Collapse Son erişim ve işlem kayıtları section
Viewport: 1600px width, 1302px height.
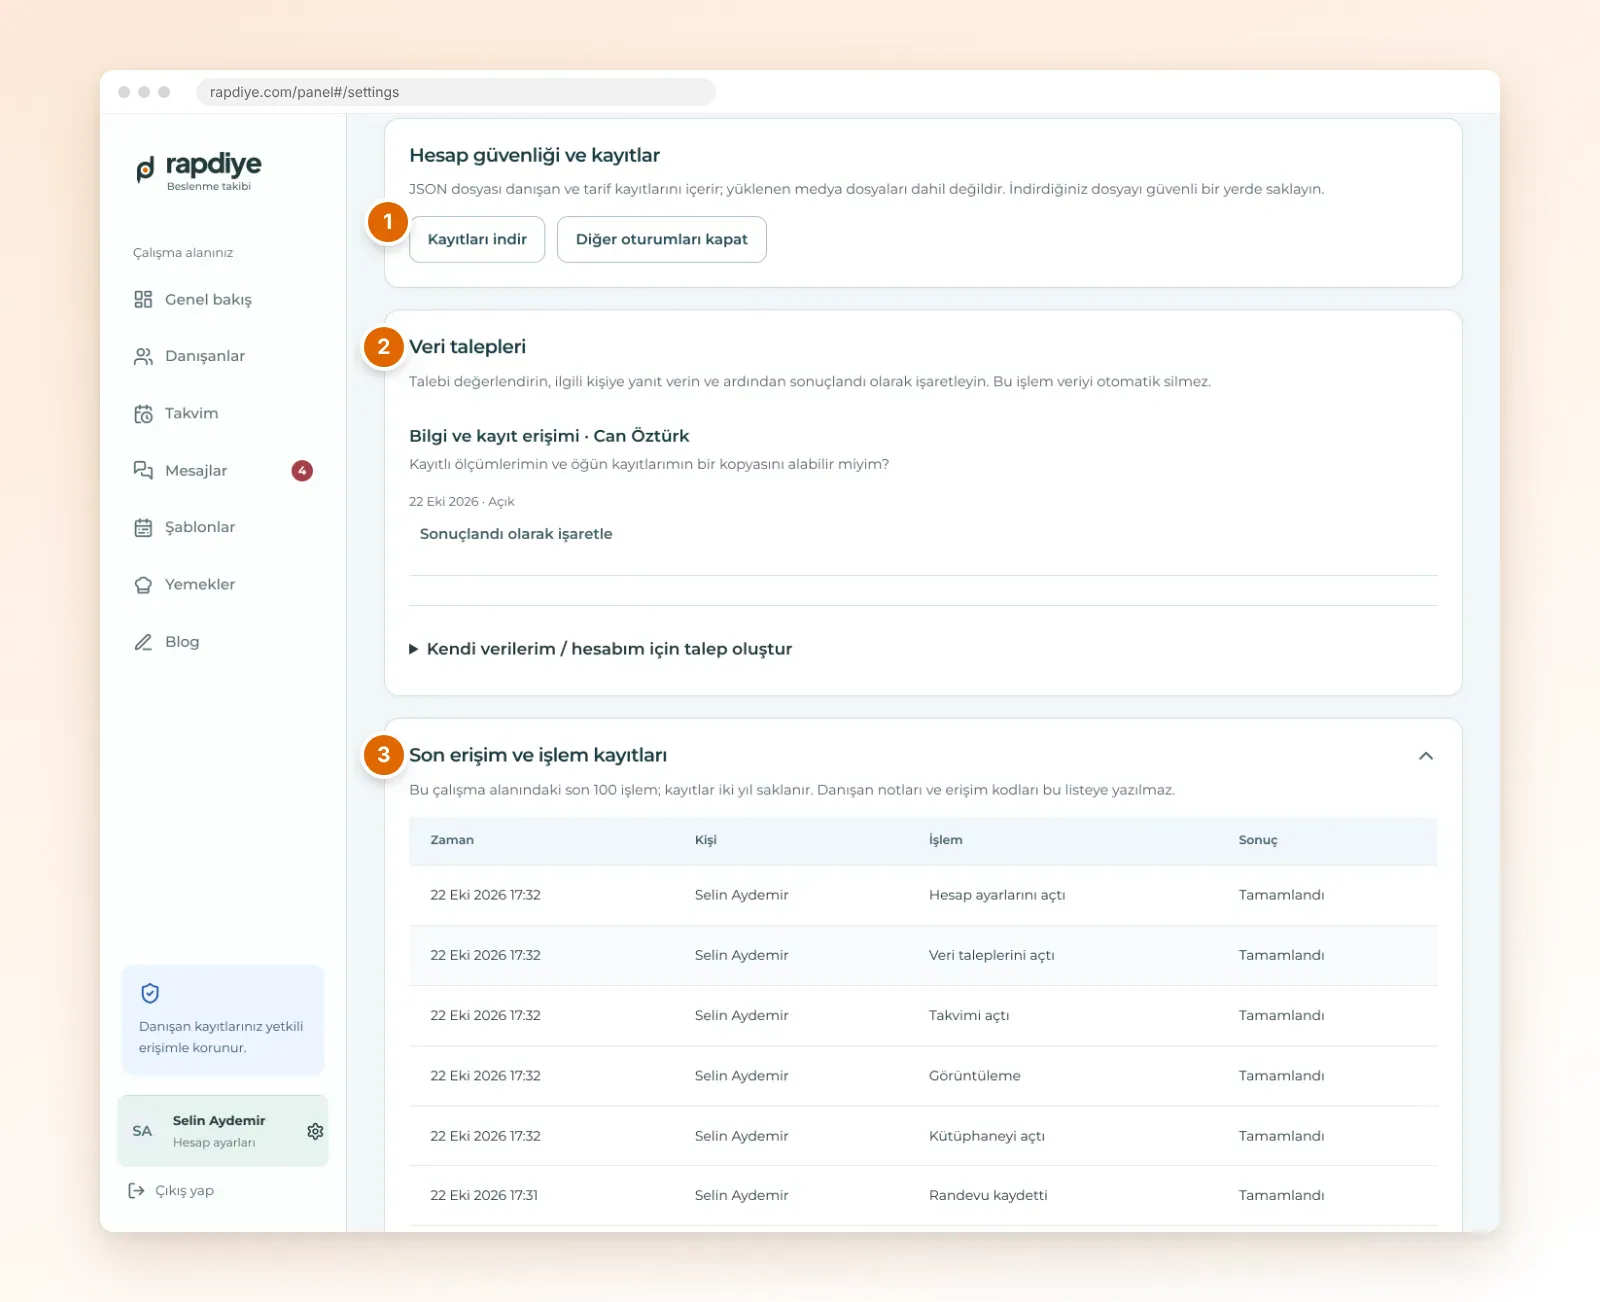click(1426, 756)
